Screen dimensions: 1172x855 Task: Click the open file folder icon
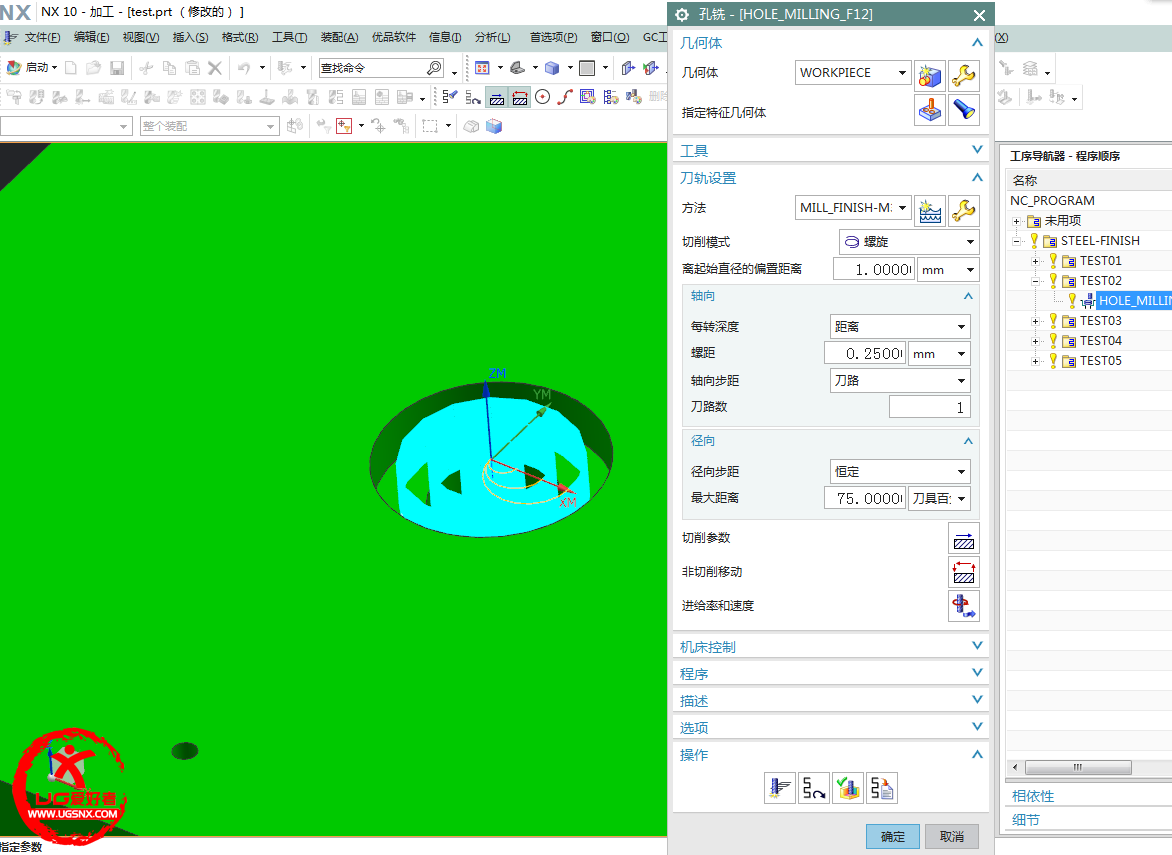click(93, 68)
